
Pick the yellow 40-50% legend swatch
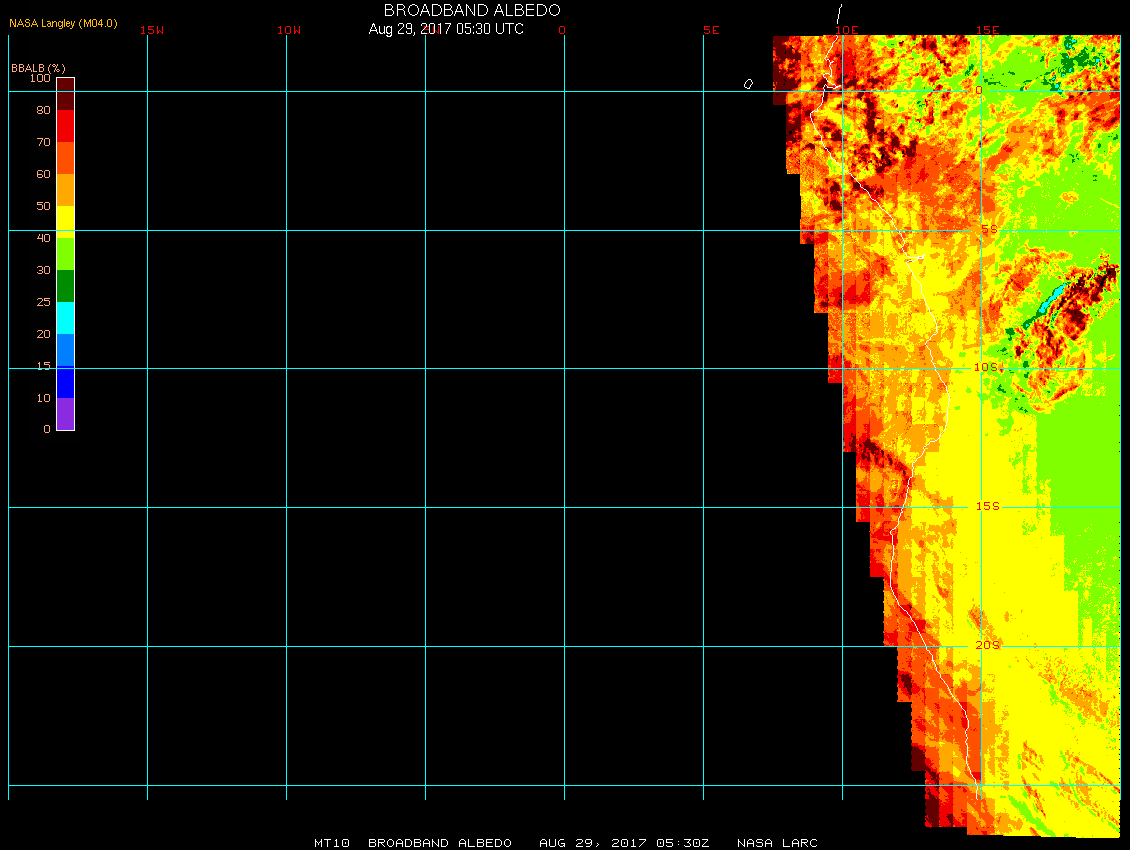point(65,221)
